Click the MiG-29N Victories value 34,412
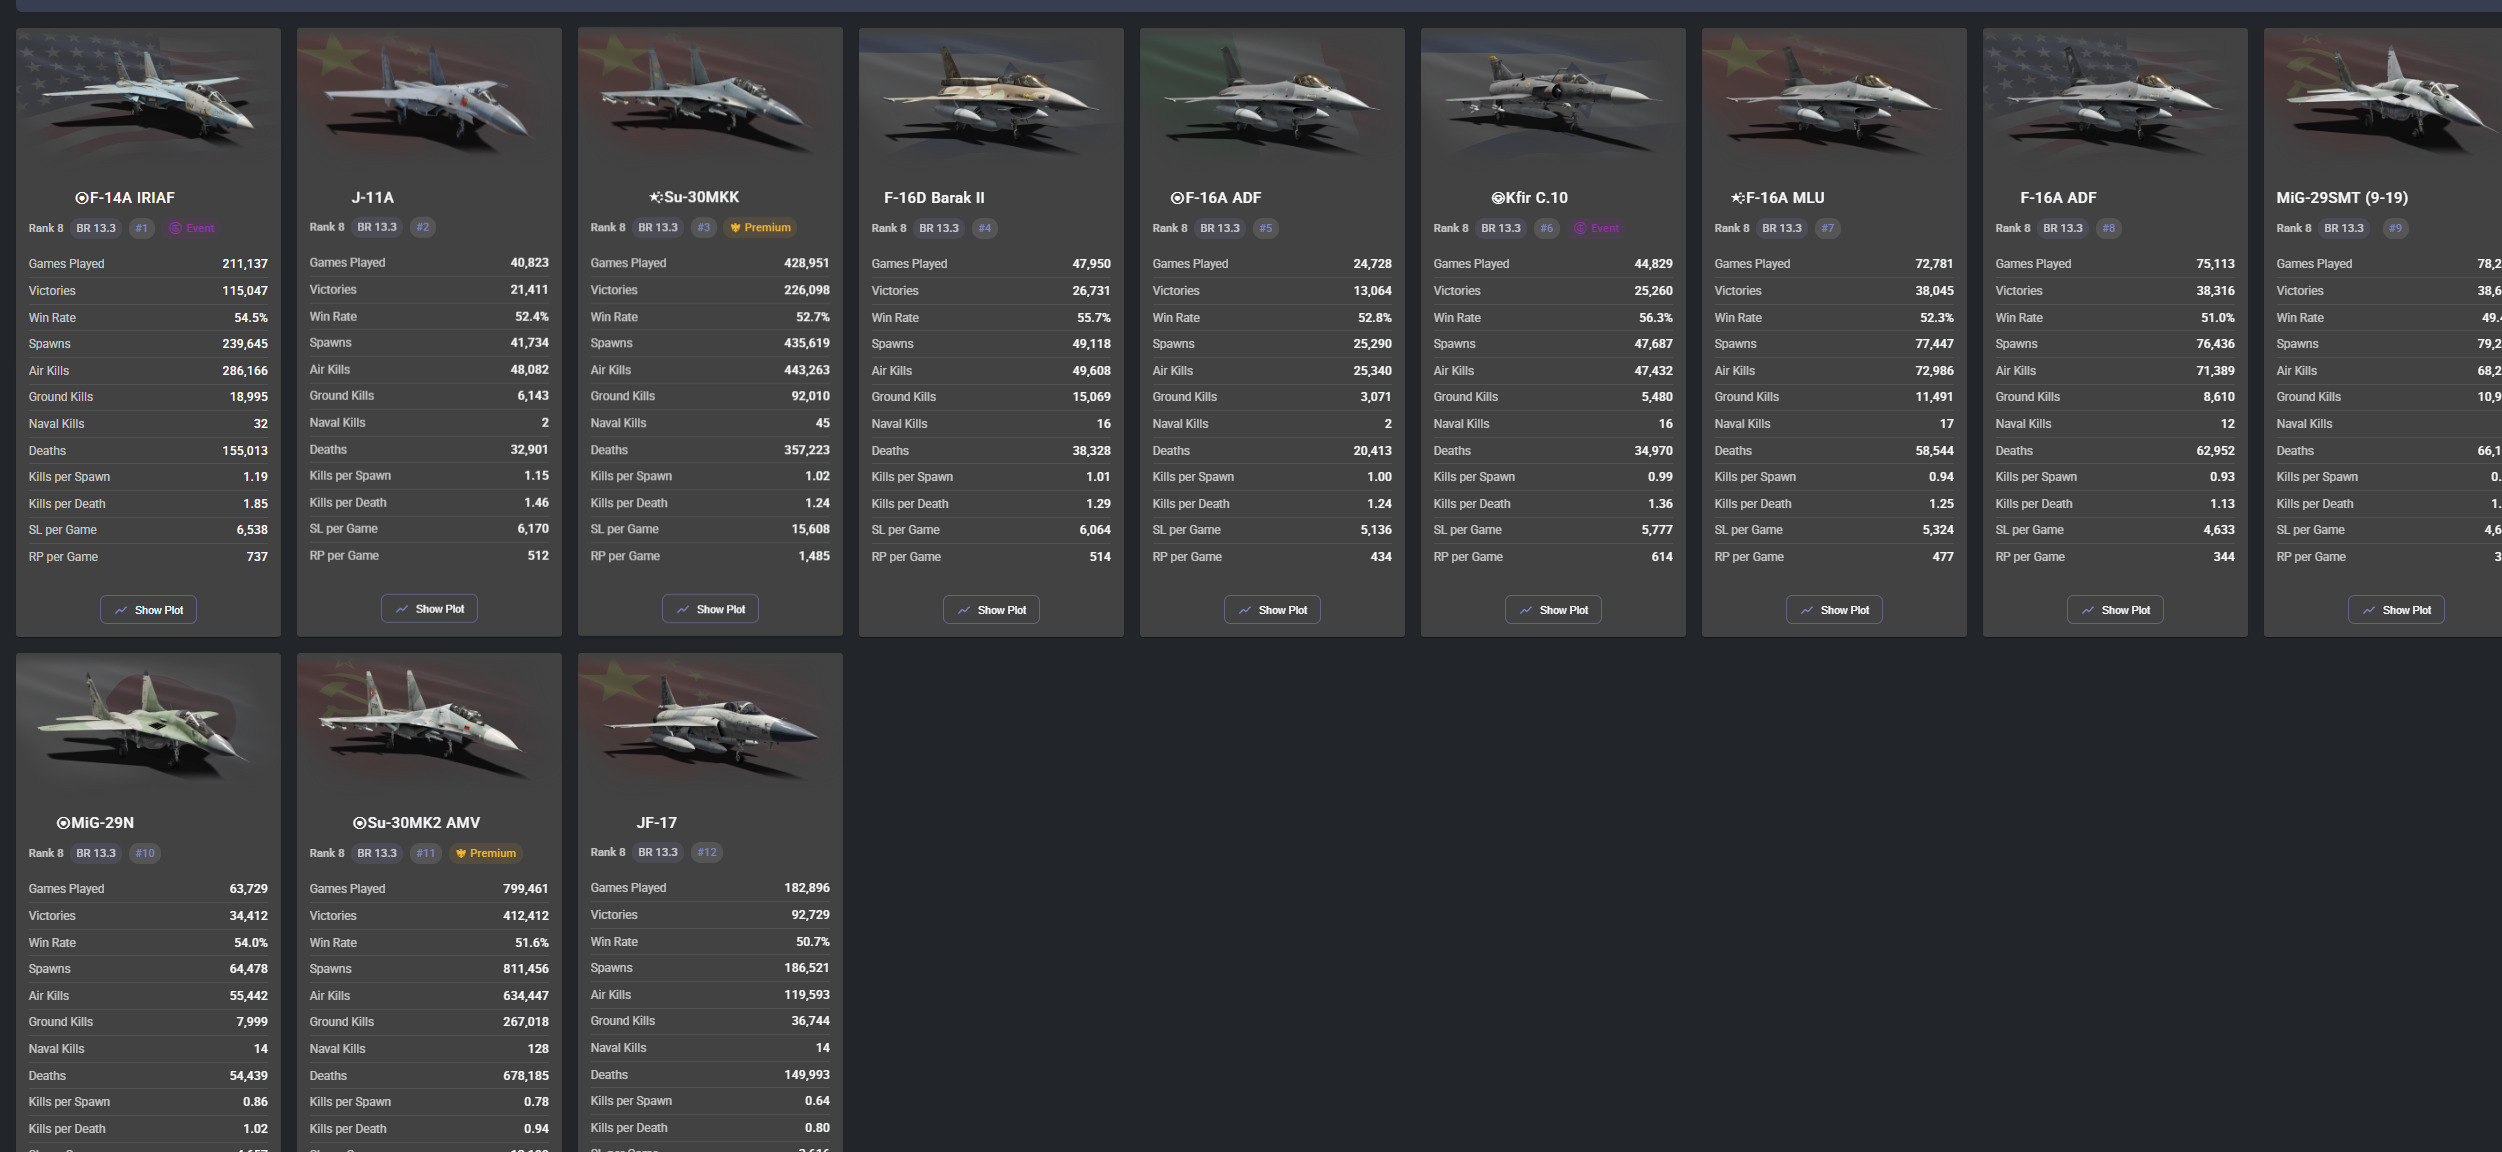This screenshot has width=2502, height=1152. click(x=249, y=916)
